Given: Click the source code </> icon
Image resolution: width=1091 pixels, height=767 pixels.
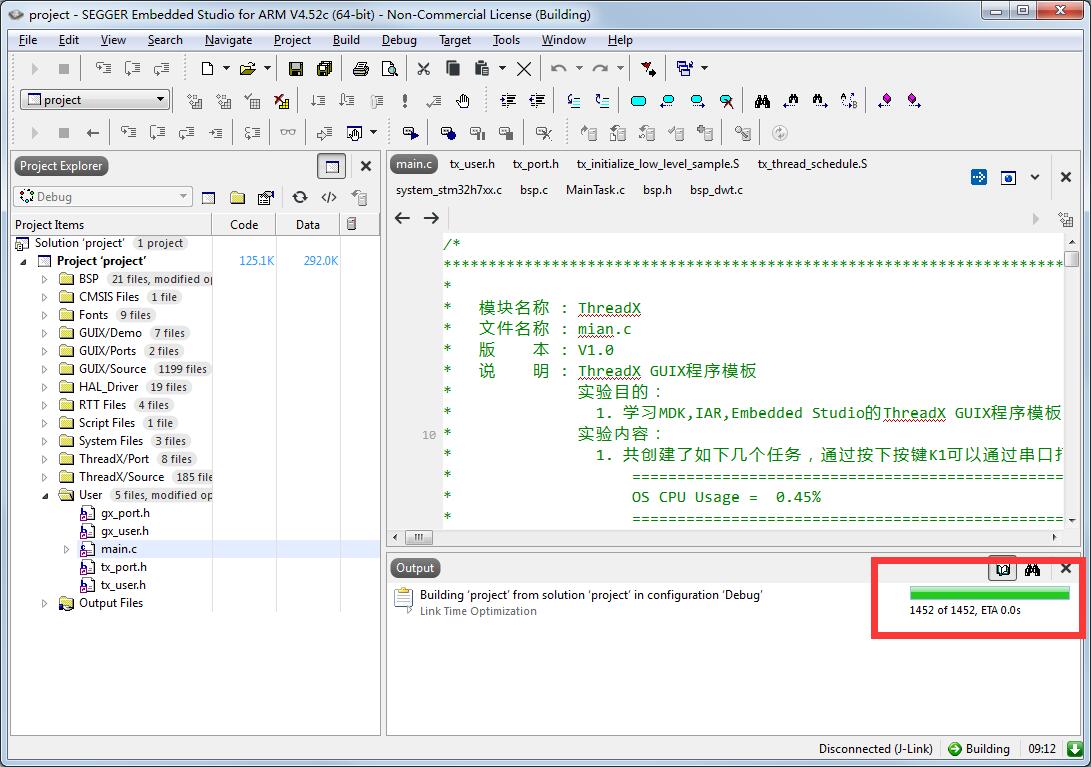Looking at the screenshot, I should [329, 197].
